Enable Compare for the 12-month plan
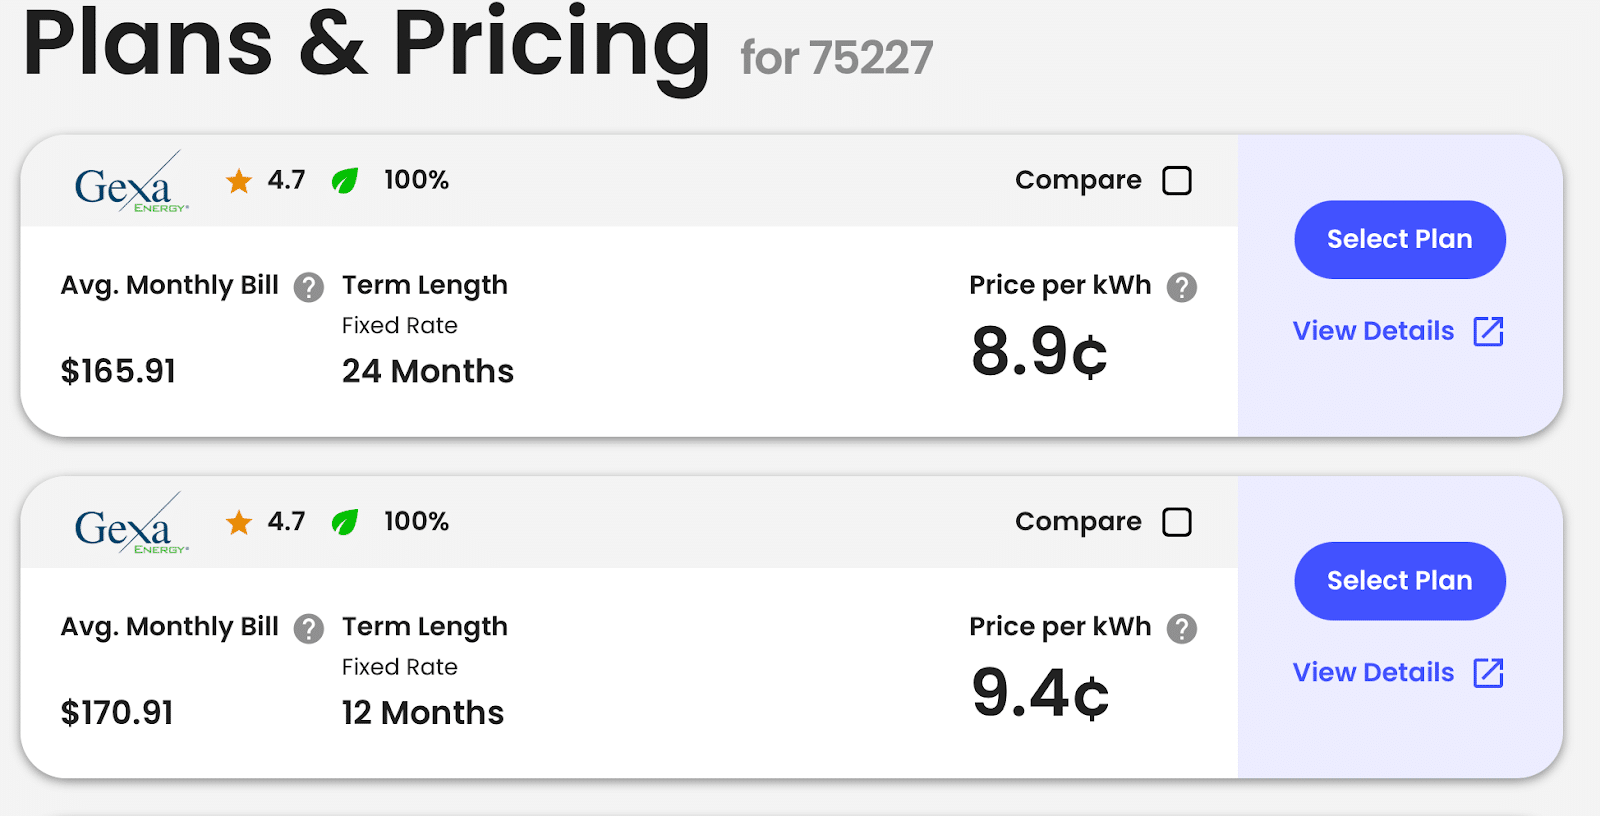The height and width of the screenshot is (816, 1600). click(x=1177, y=521)
